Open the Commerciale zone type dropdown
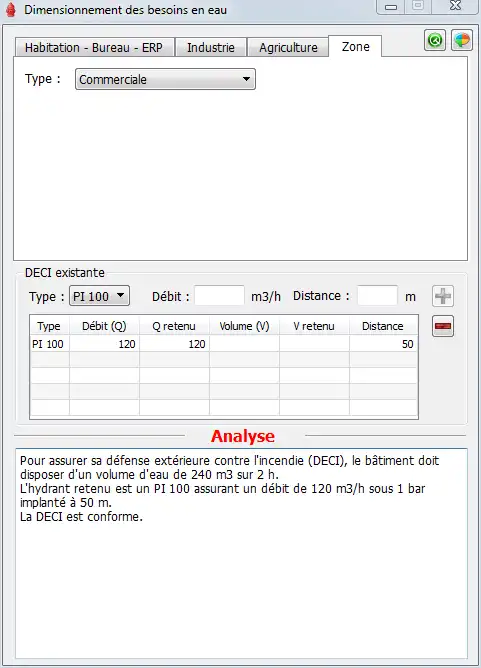The height and width of the screenshot is (668, 481). [165, 79]
